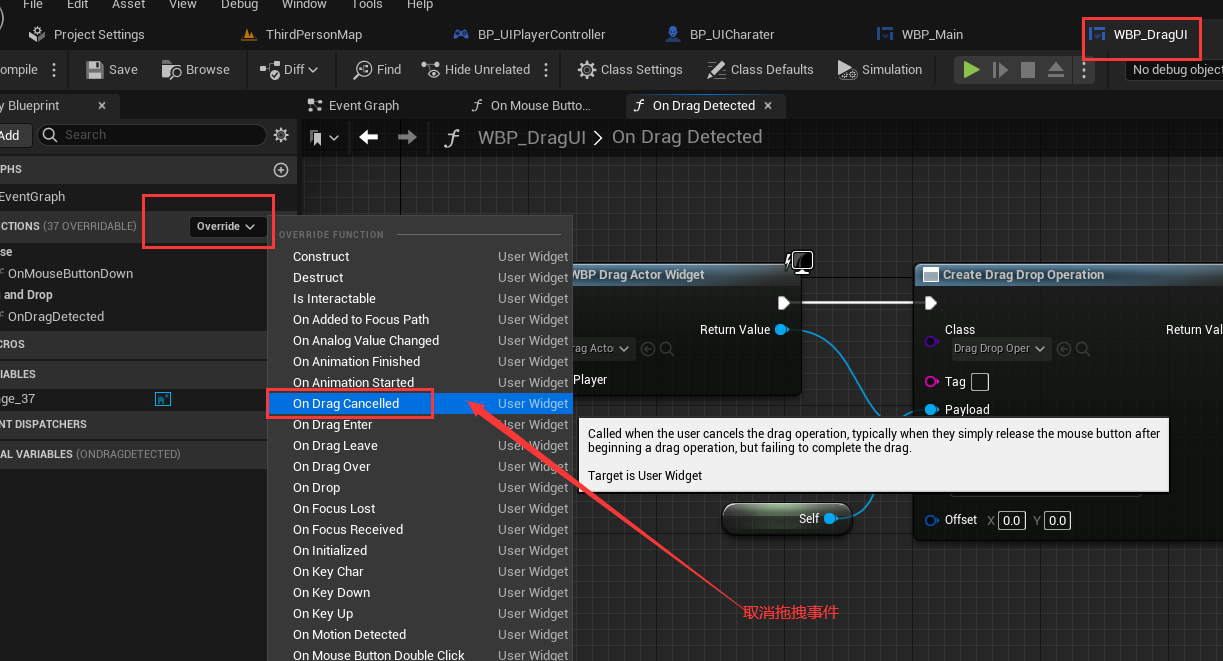Screen dimensions: 1223x661
Task: Click the Tag name input box
Action: click(980, 382)
